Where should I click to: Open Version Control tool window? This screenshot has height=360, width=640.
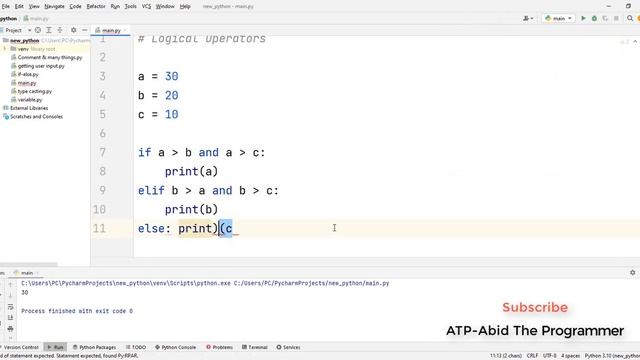(x=20, y=347)
